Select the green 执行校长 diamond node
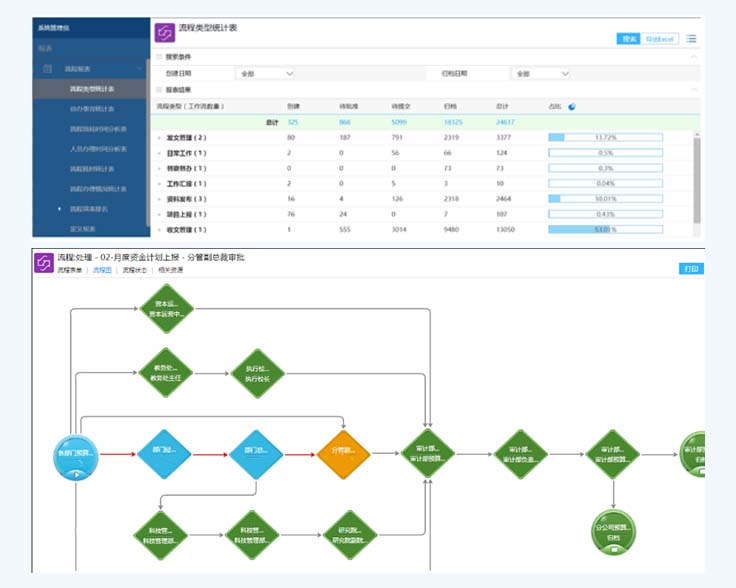 (258, 372)
